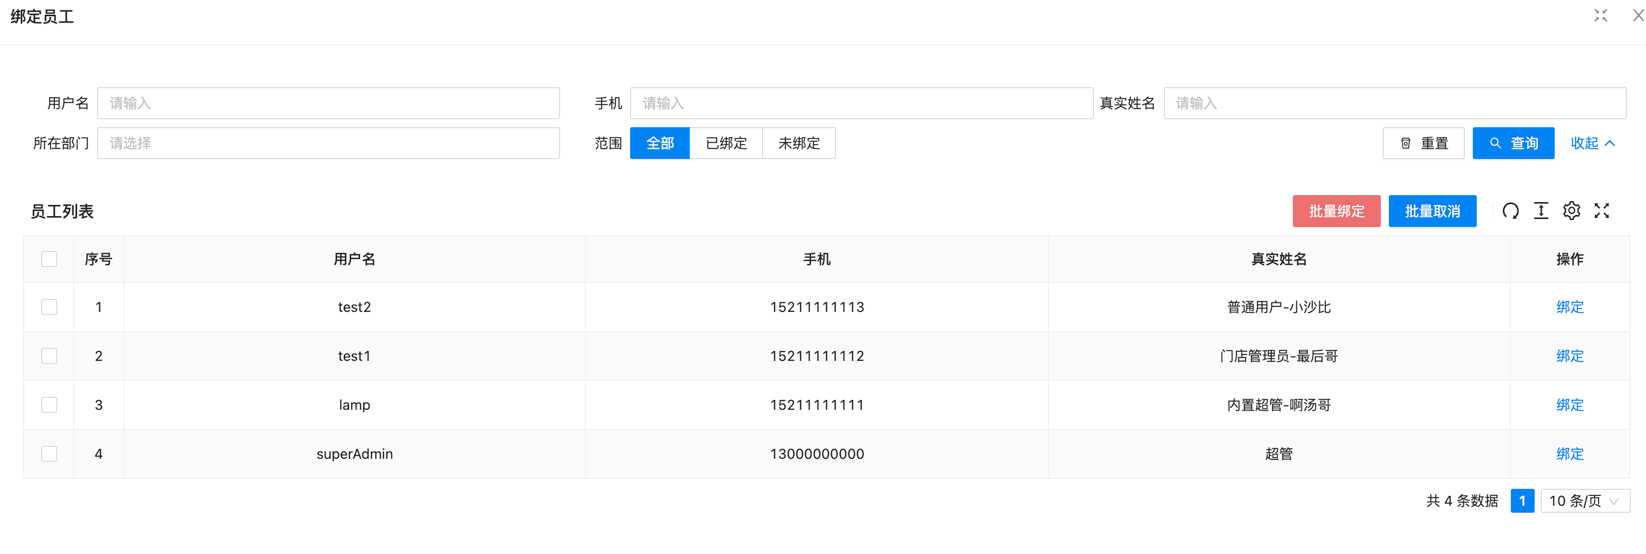Open the table density (row height) icon
1646x554 pixels.
1541,211
